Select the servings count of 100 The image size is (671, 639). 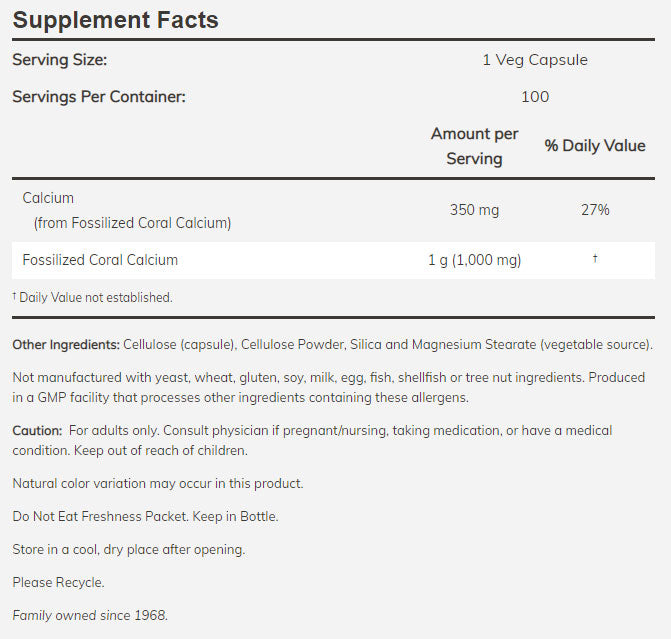(535, 97)
